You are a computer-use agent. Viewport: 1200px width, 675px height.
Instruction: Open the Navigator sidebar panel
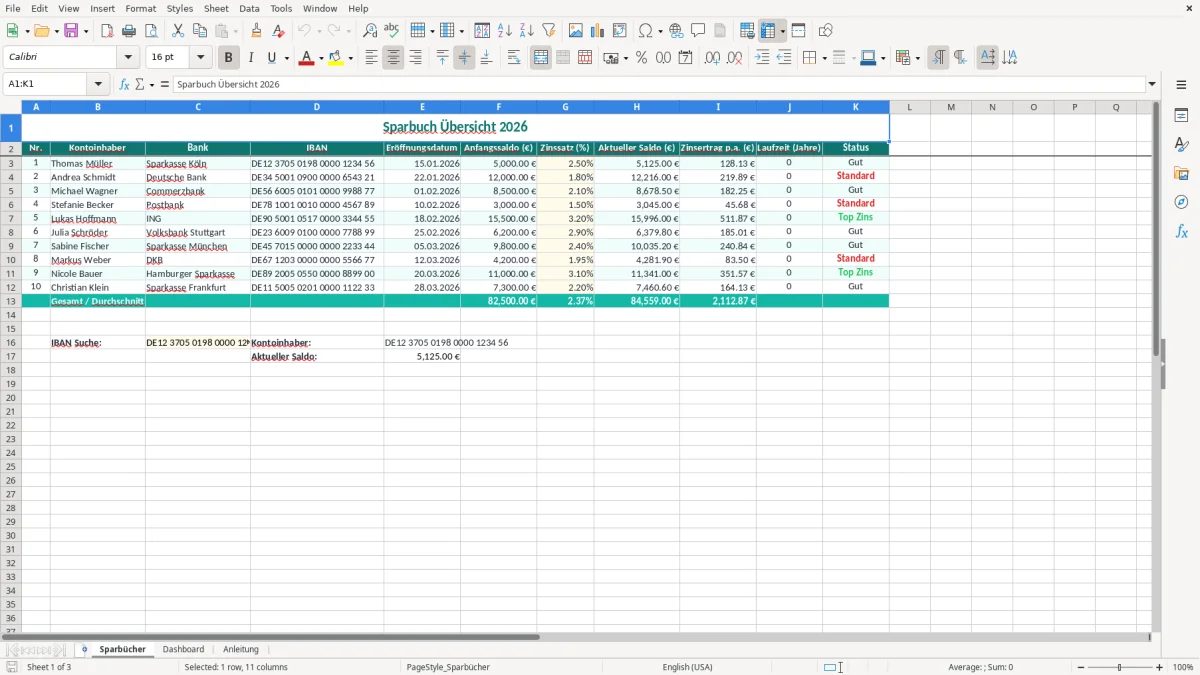pos(1181,202)
